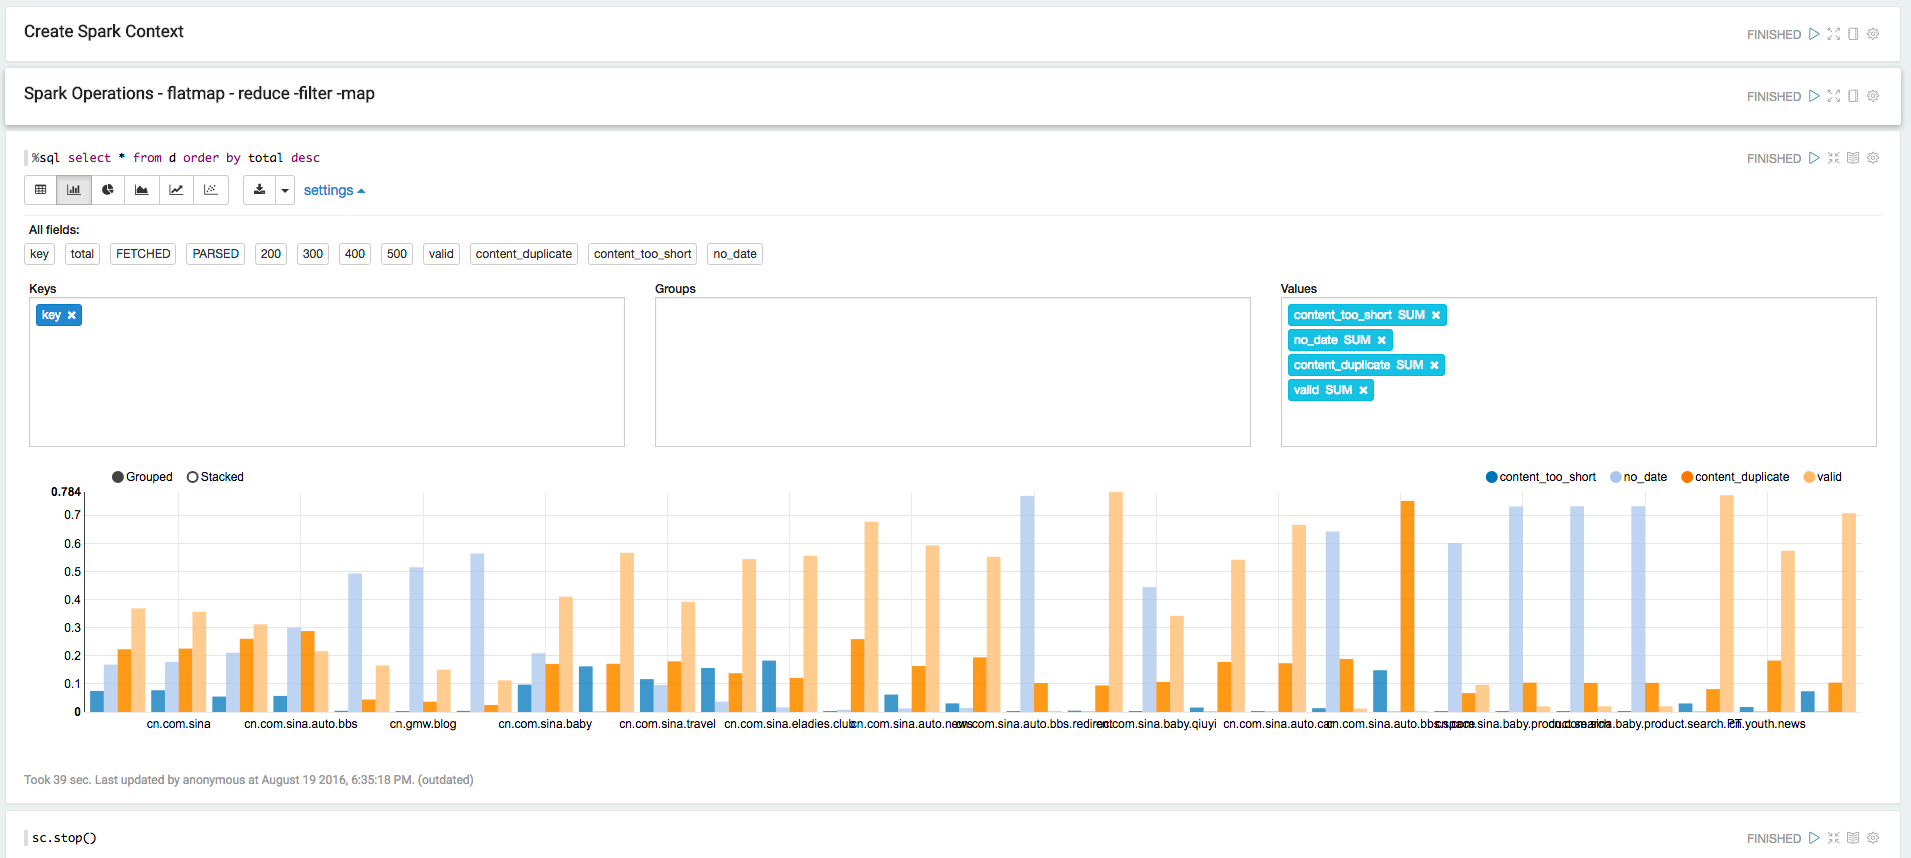The image size is (1911, 858).
Task: Click the no_date field pill
Action: coord(735,254)
